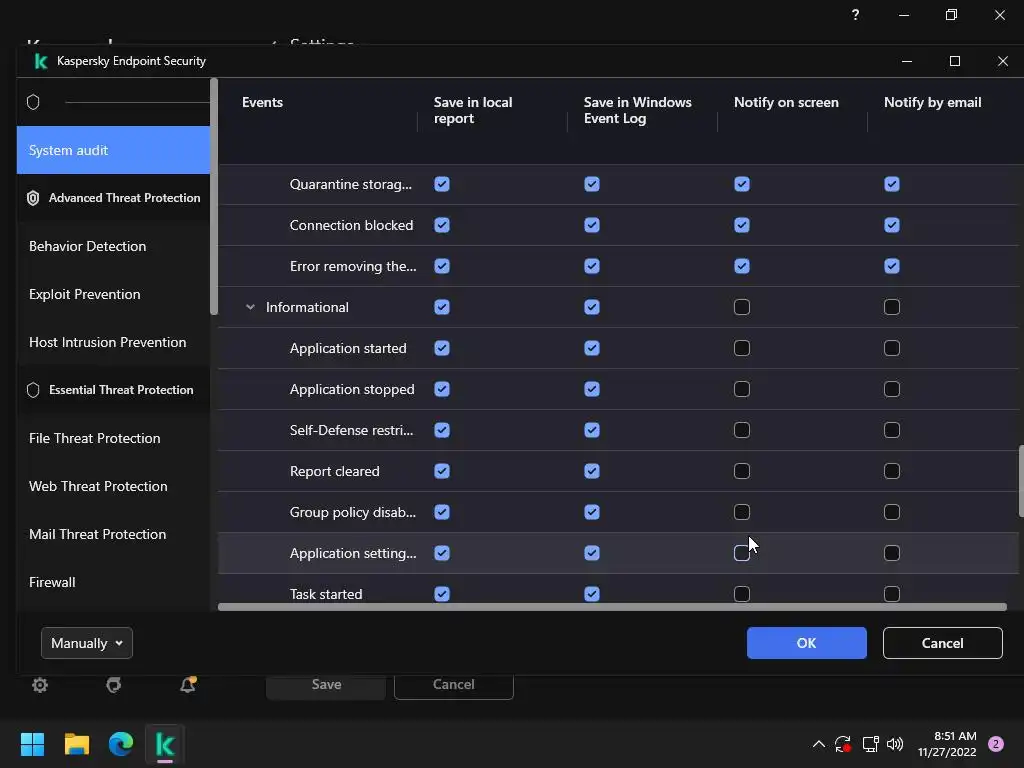
Task: Open settings gear icon in main window
Action: tap(40, 684)
